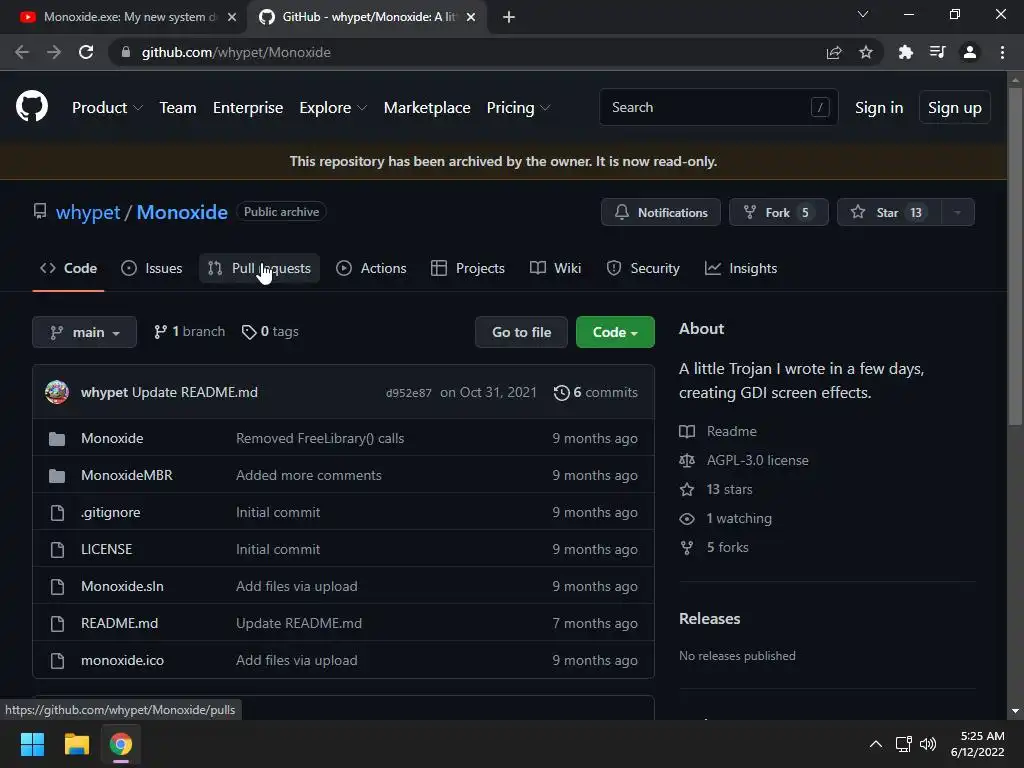
Task: Click network icon in system tray
Action: [x=904, y=744]
